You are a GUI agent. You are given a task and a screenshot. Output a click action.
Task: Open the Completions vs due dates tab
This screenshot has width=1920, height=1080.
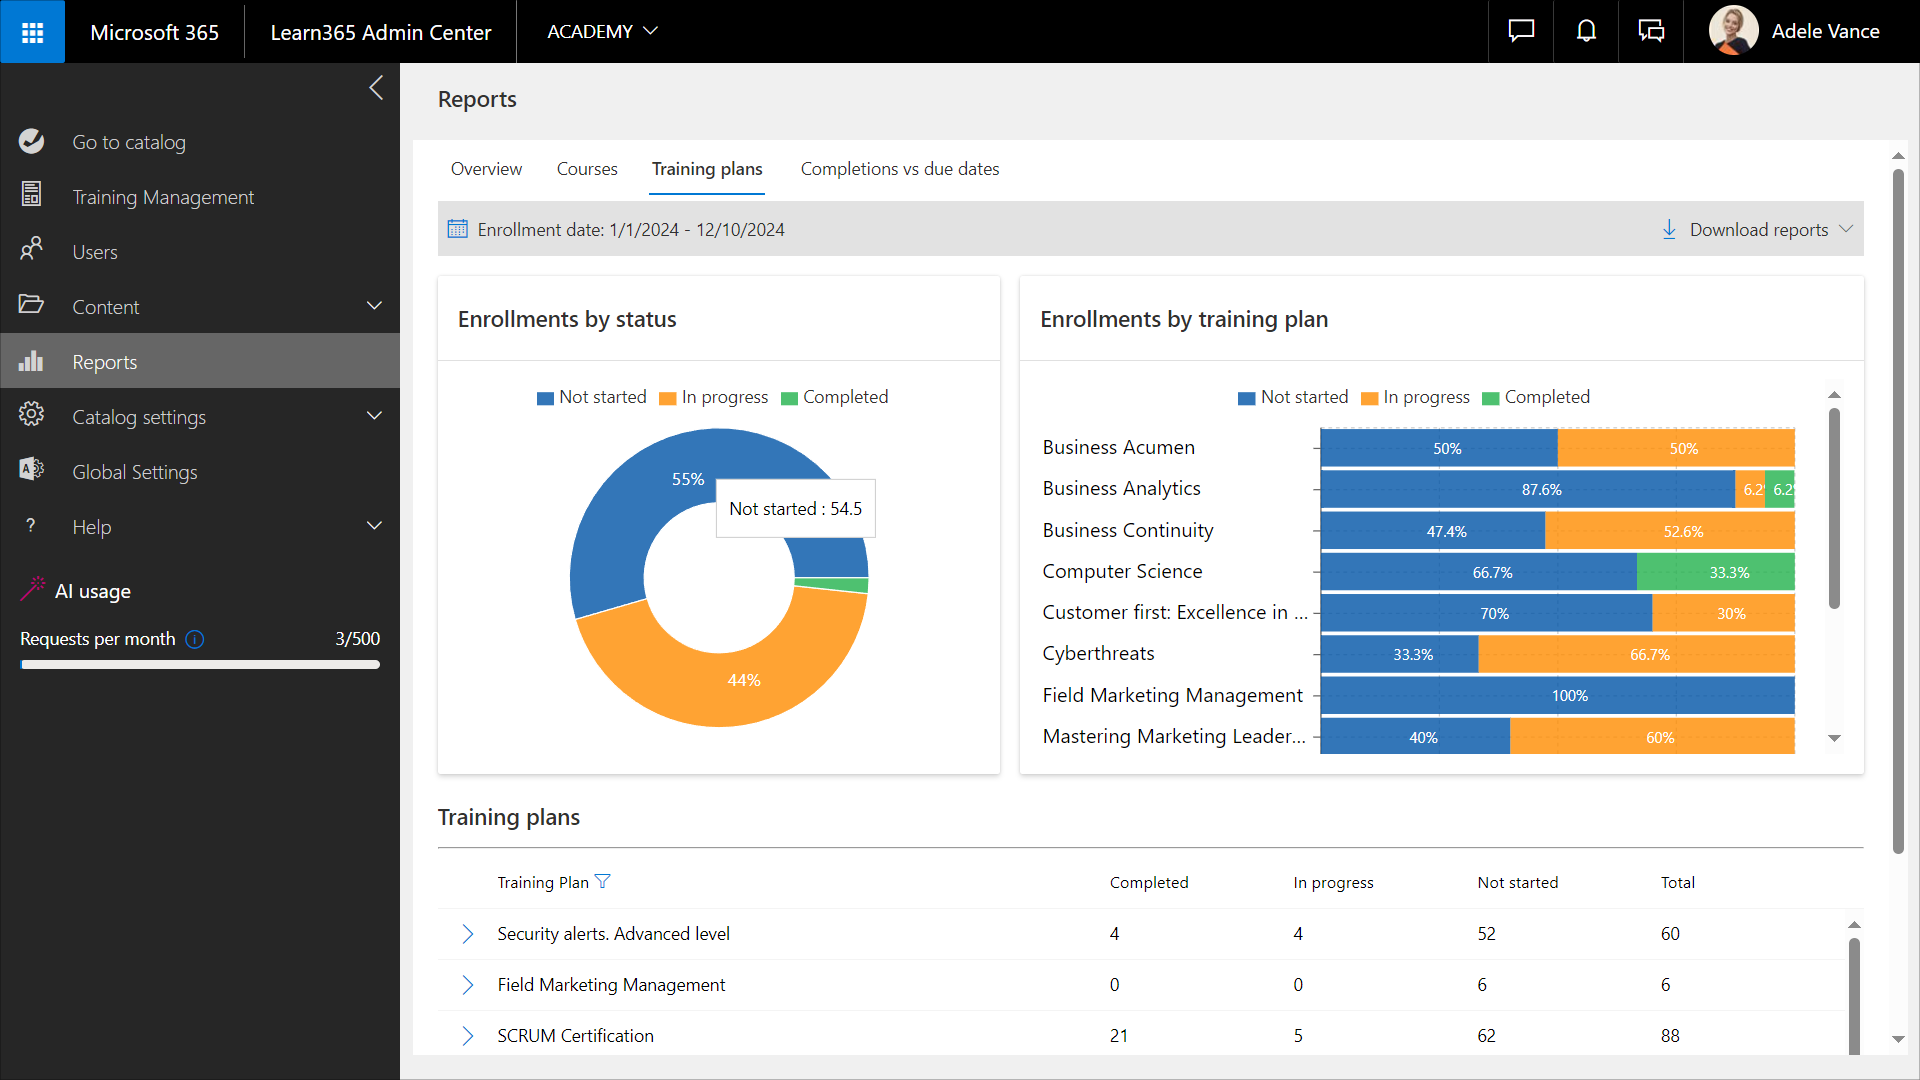point(899,169)
